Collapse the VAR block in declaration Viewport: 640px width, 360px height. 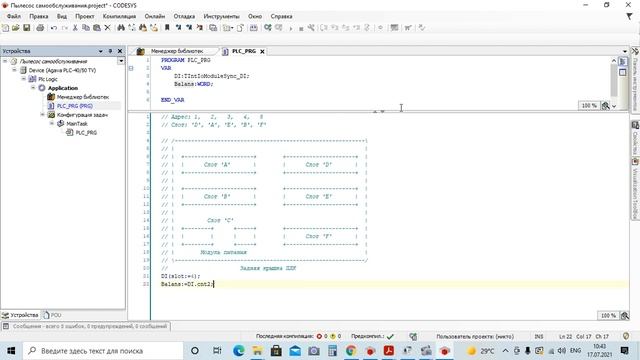(131, 68)
